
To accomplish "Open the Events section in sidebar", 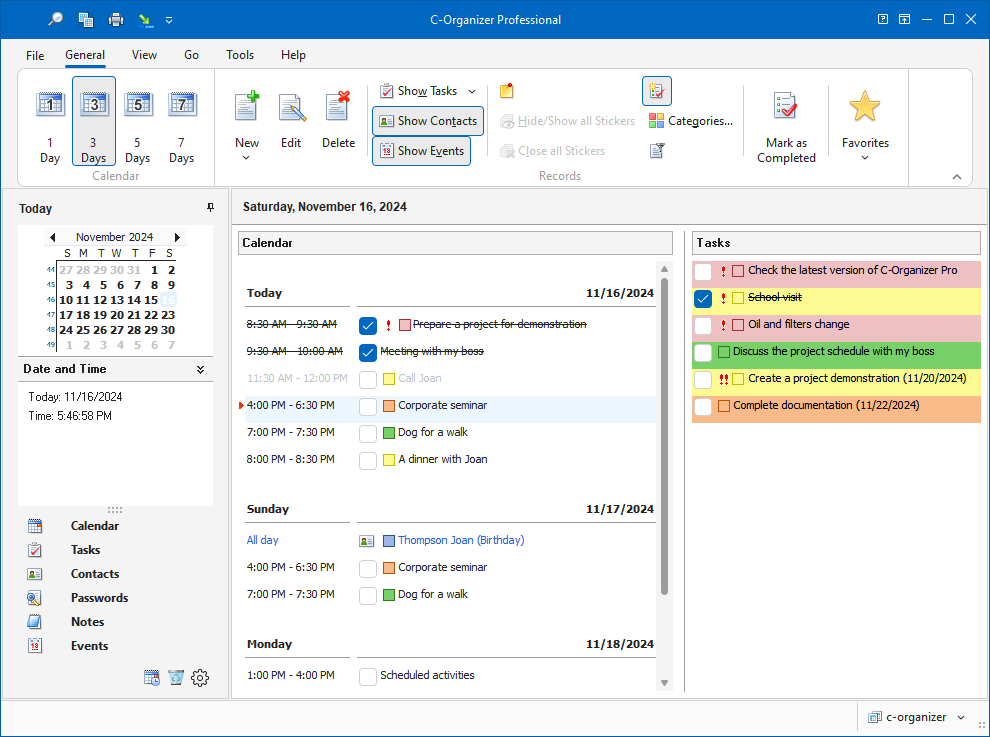I will click(x=89, y=645).
